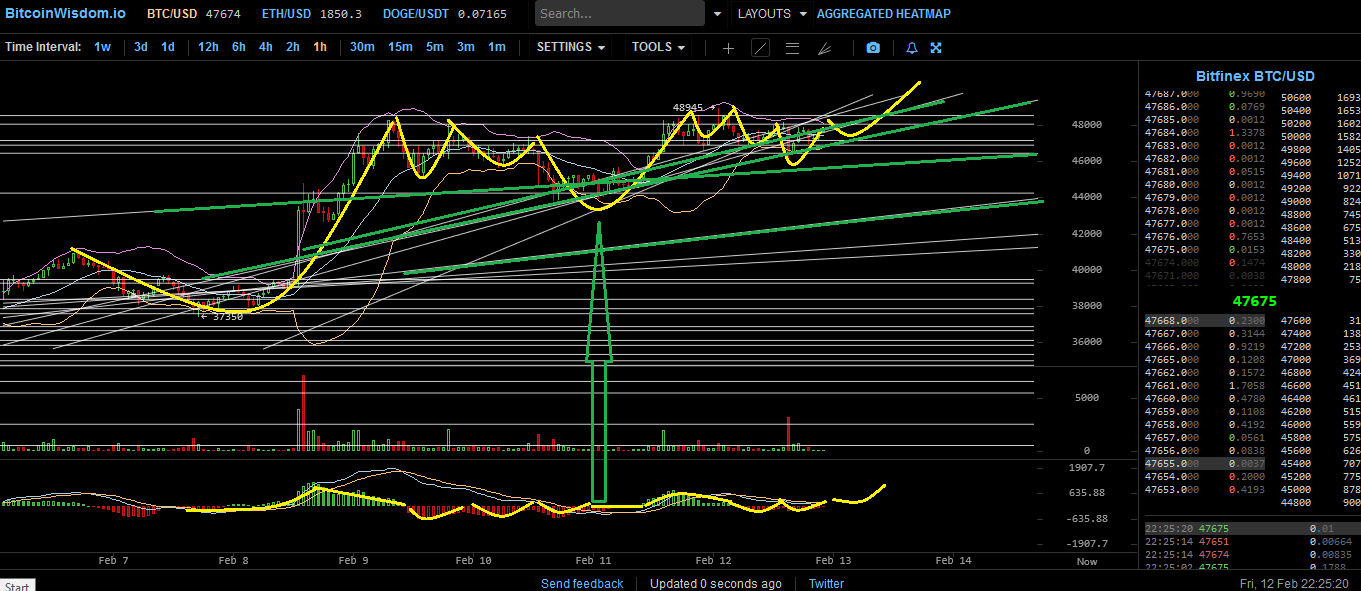Image resolution: width=1361 pixels, height=591 pixels.
Task: Switch time interval to 6h
Action: point(239,47)
